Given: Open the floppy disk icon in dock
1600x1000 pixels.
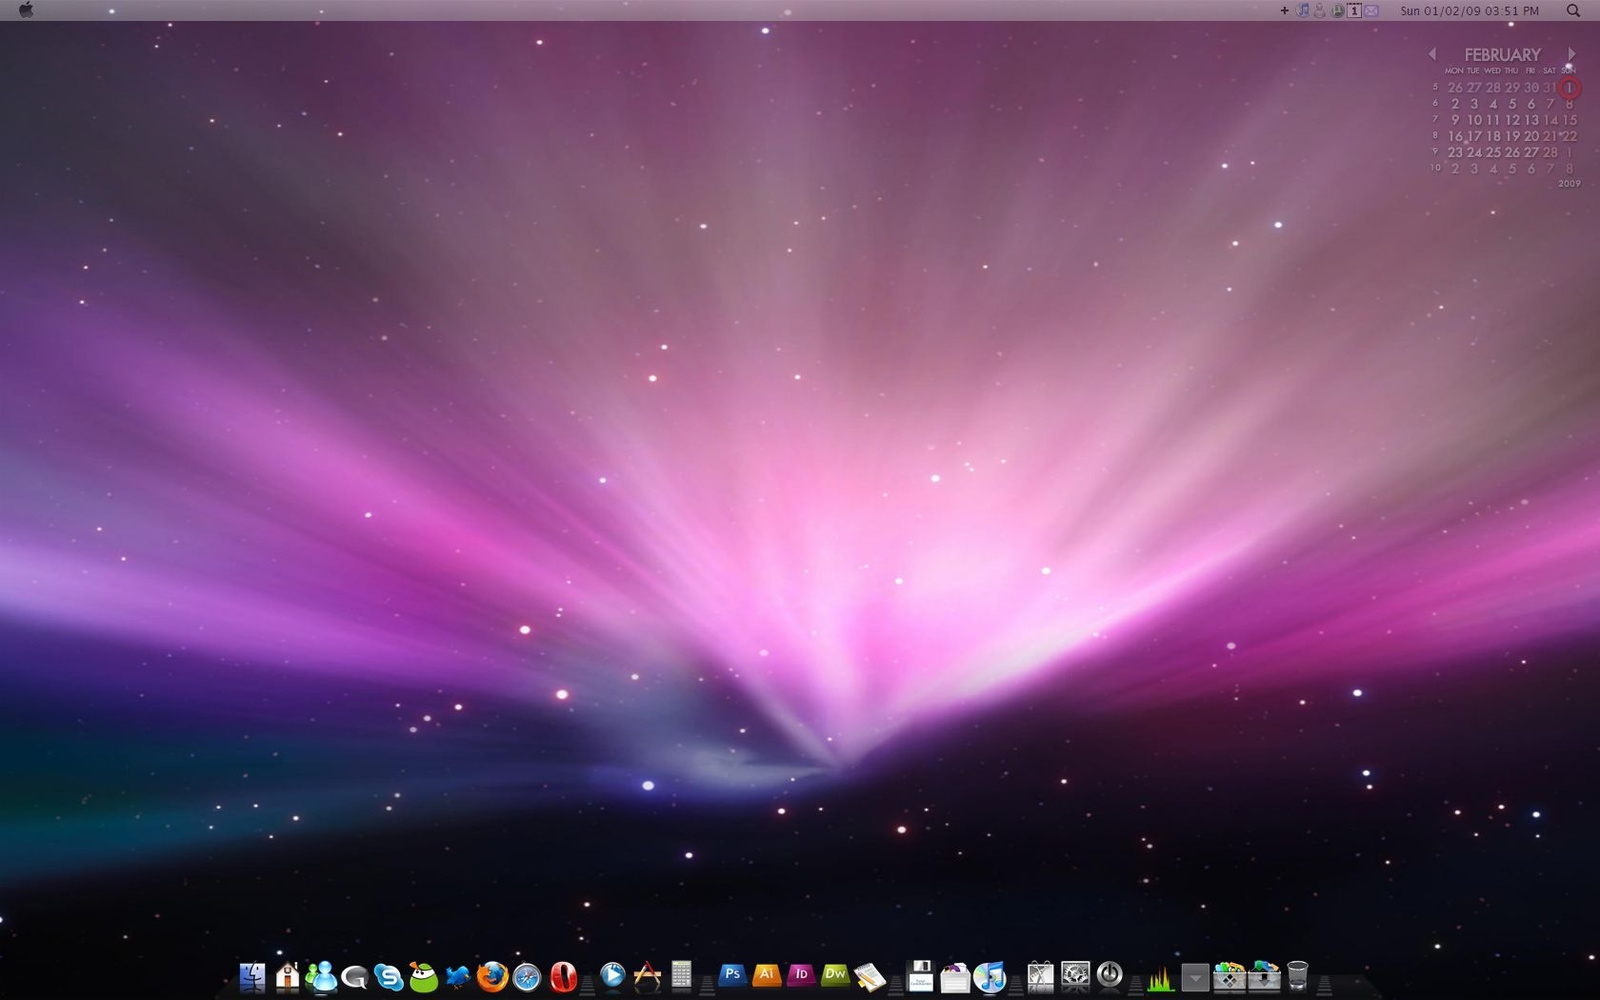Looking at the screenshot, I should click(x=920, y=976).
